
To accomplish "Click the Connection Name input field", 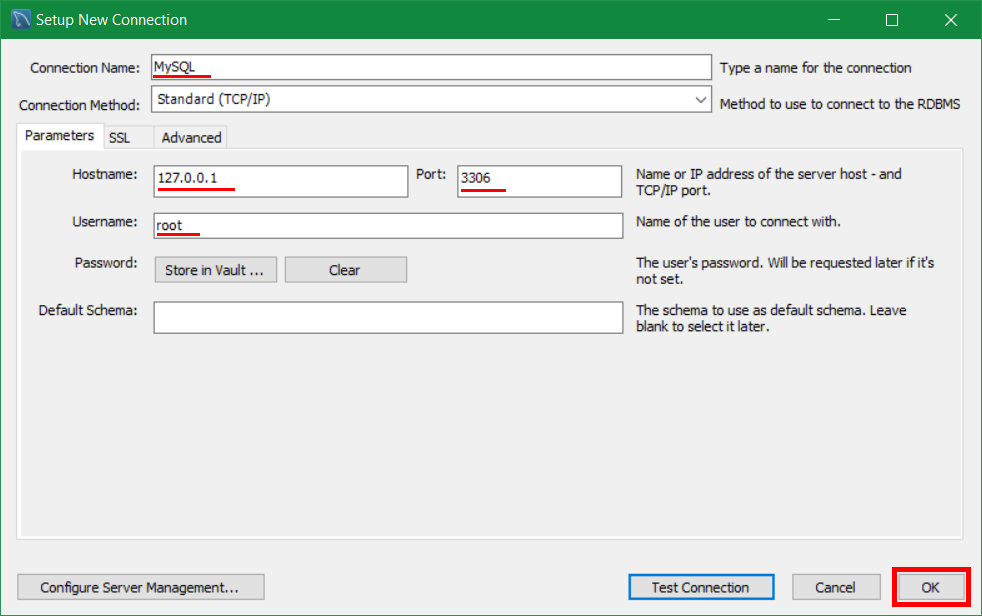I will pos(431,67).
